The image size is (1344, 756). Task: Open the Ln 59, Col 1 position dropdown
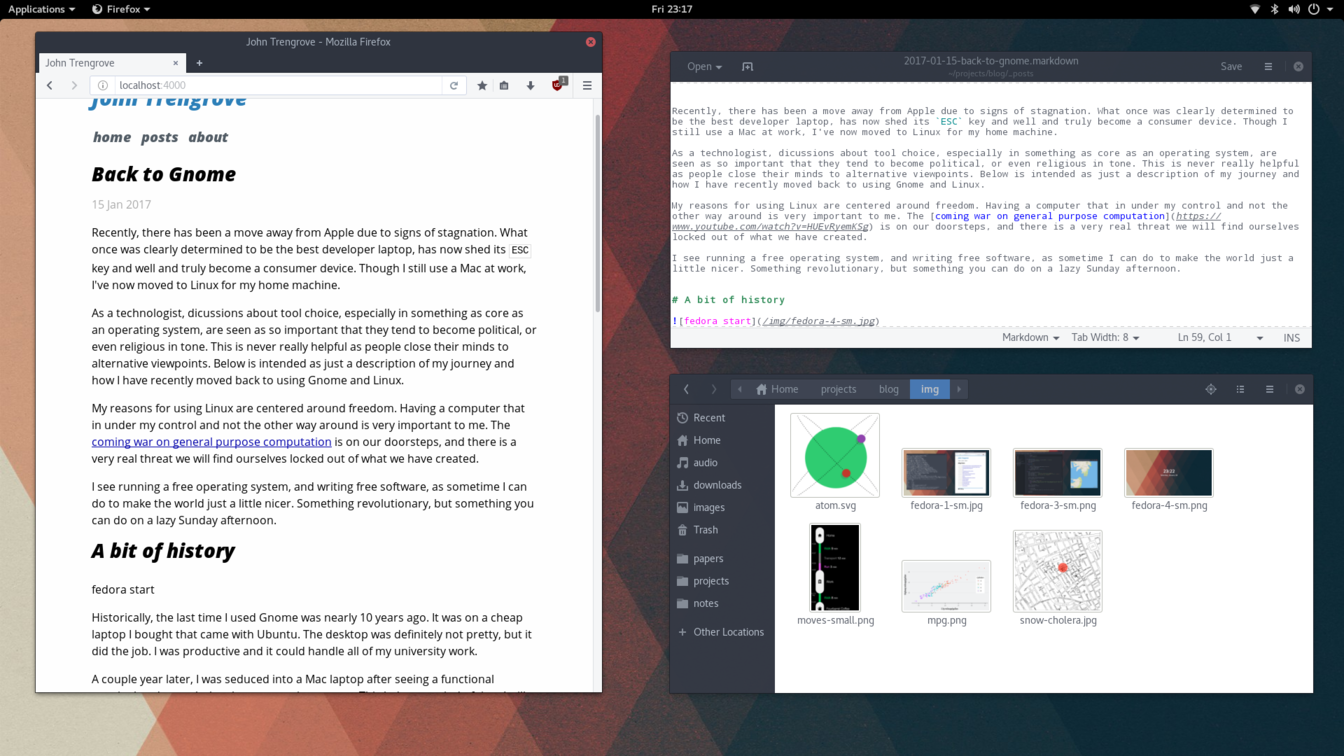(1220, 338)
